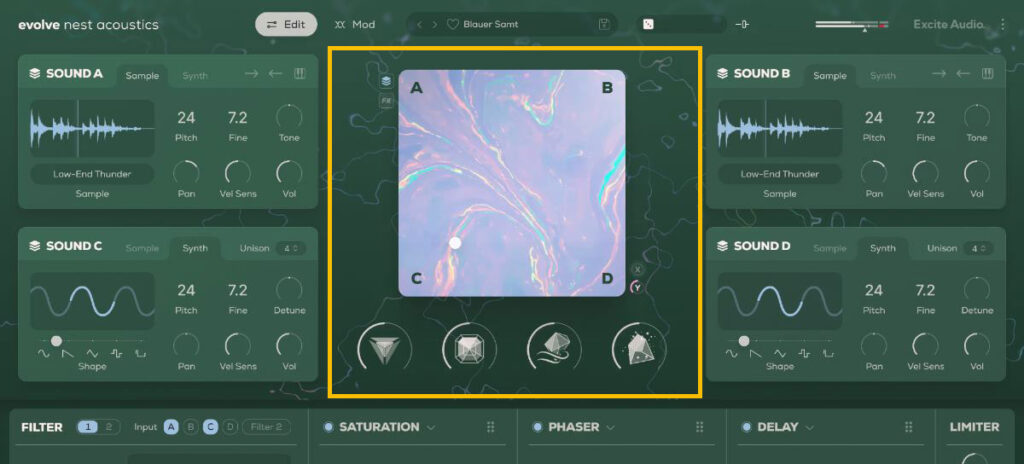Toggle filter input C
Screen dimensions: 1024x464
coord(210,427)
